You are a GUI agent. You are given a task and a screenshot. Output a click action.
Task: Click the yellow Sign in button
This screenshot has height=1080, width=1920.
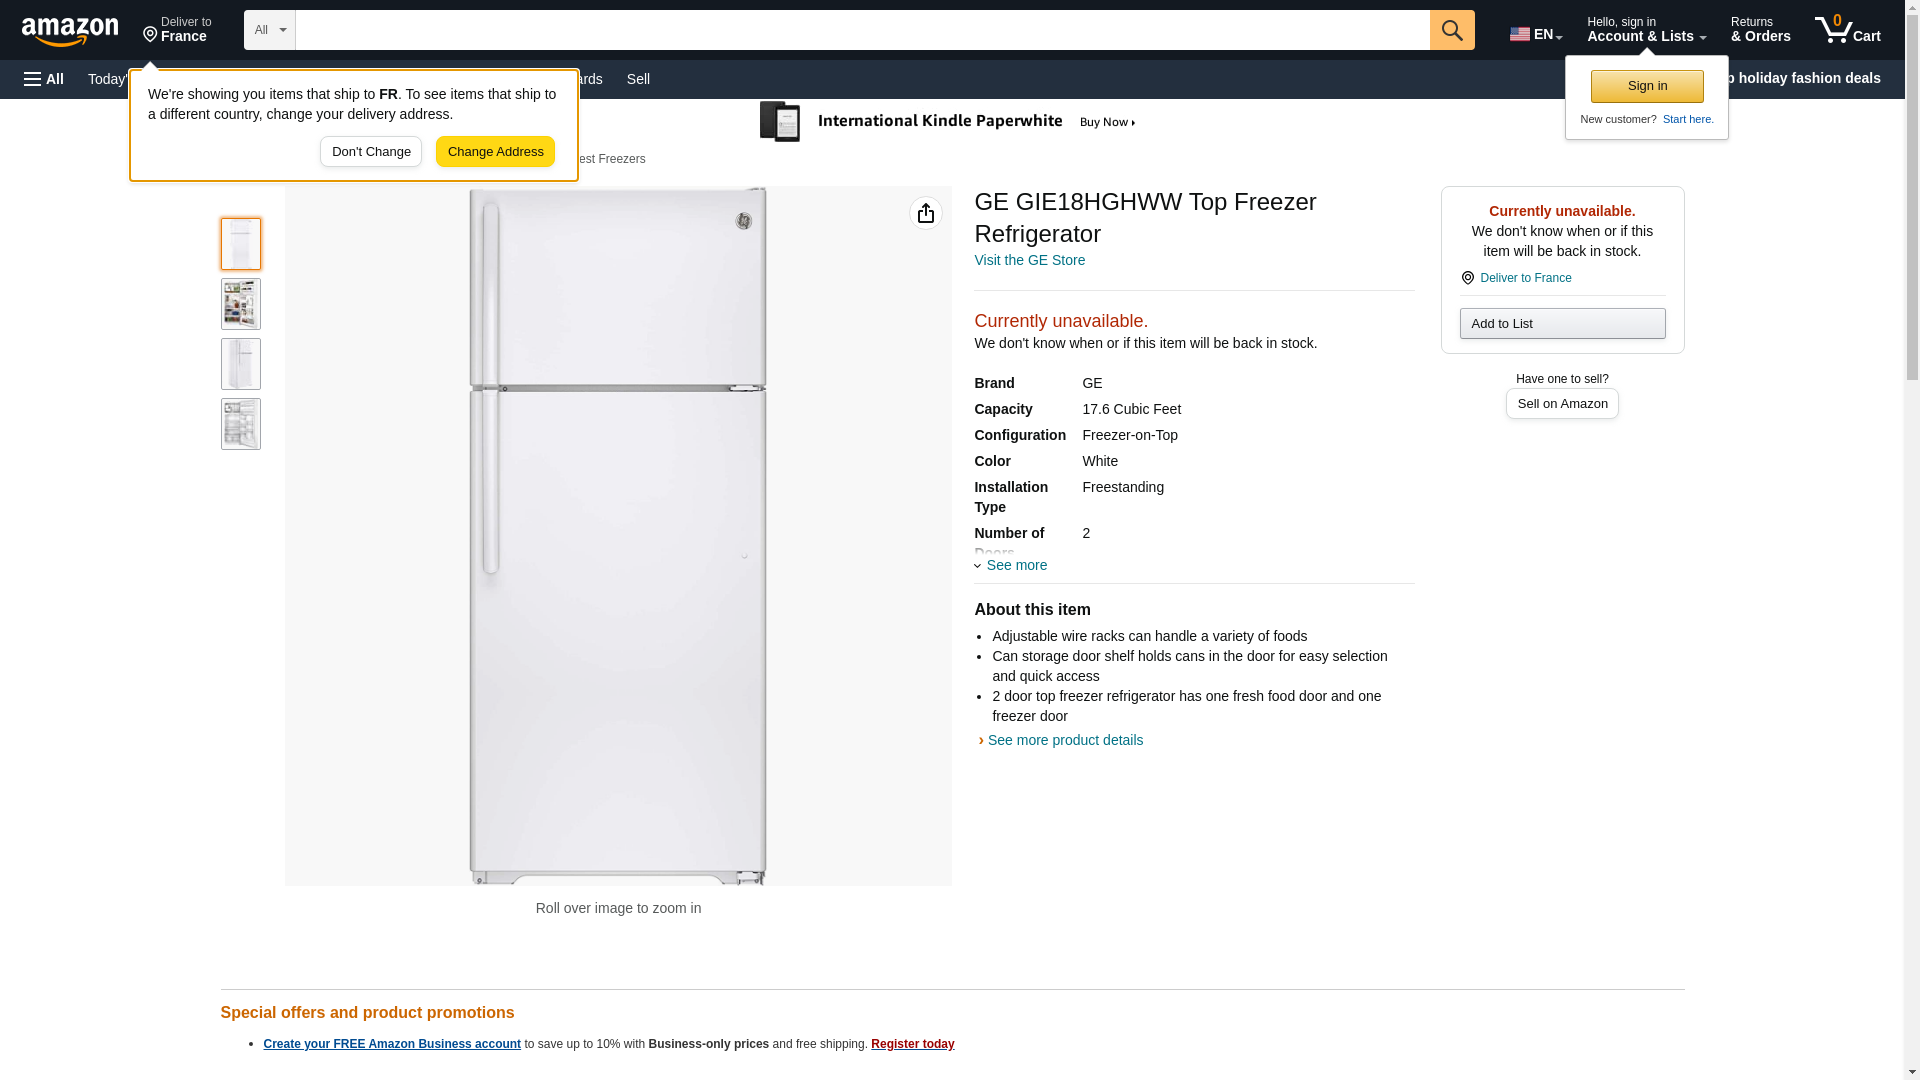tap(1646, 86)
